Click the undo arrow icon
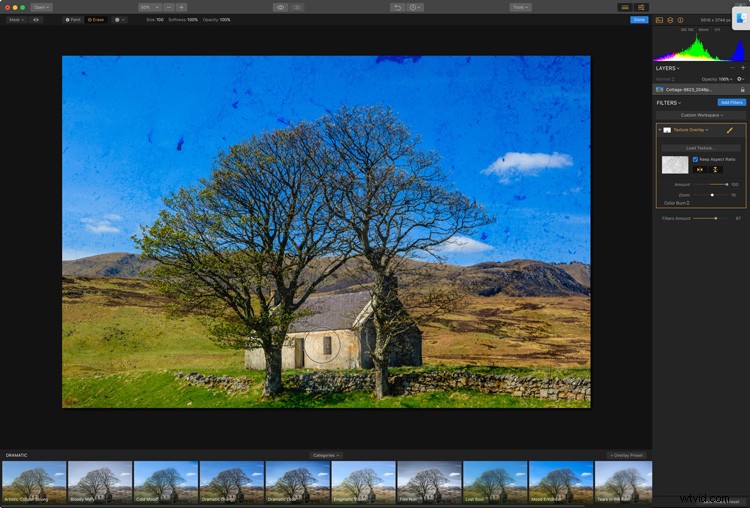750x508 pixels. (x=397, y=7)
